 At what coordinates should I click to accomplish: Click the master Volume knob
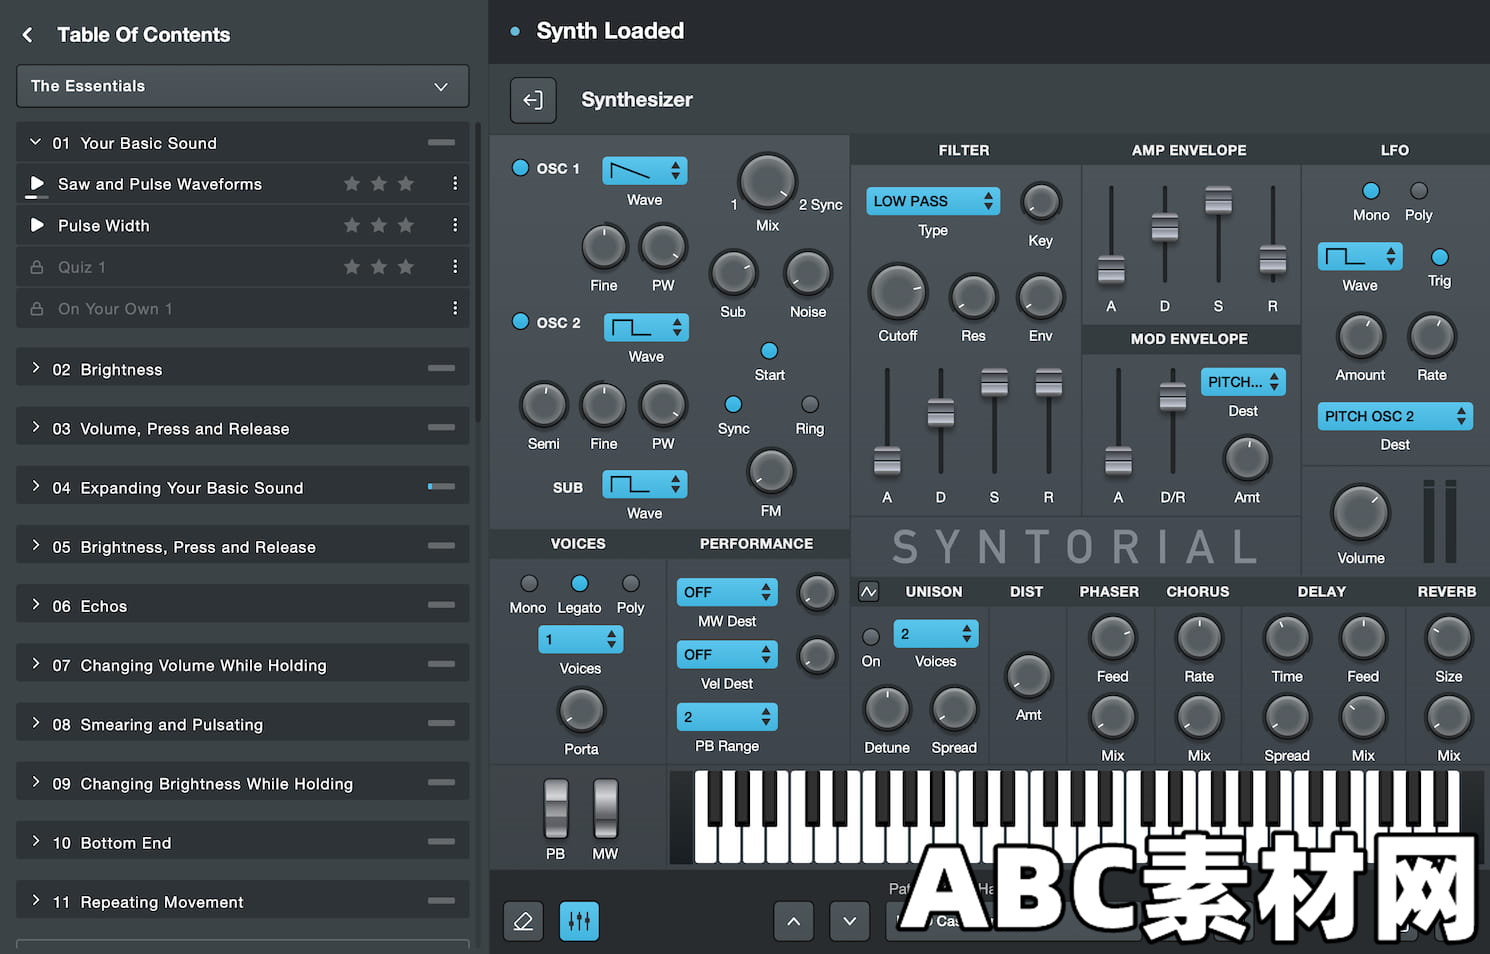1360,514
